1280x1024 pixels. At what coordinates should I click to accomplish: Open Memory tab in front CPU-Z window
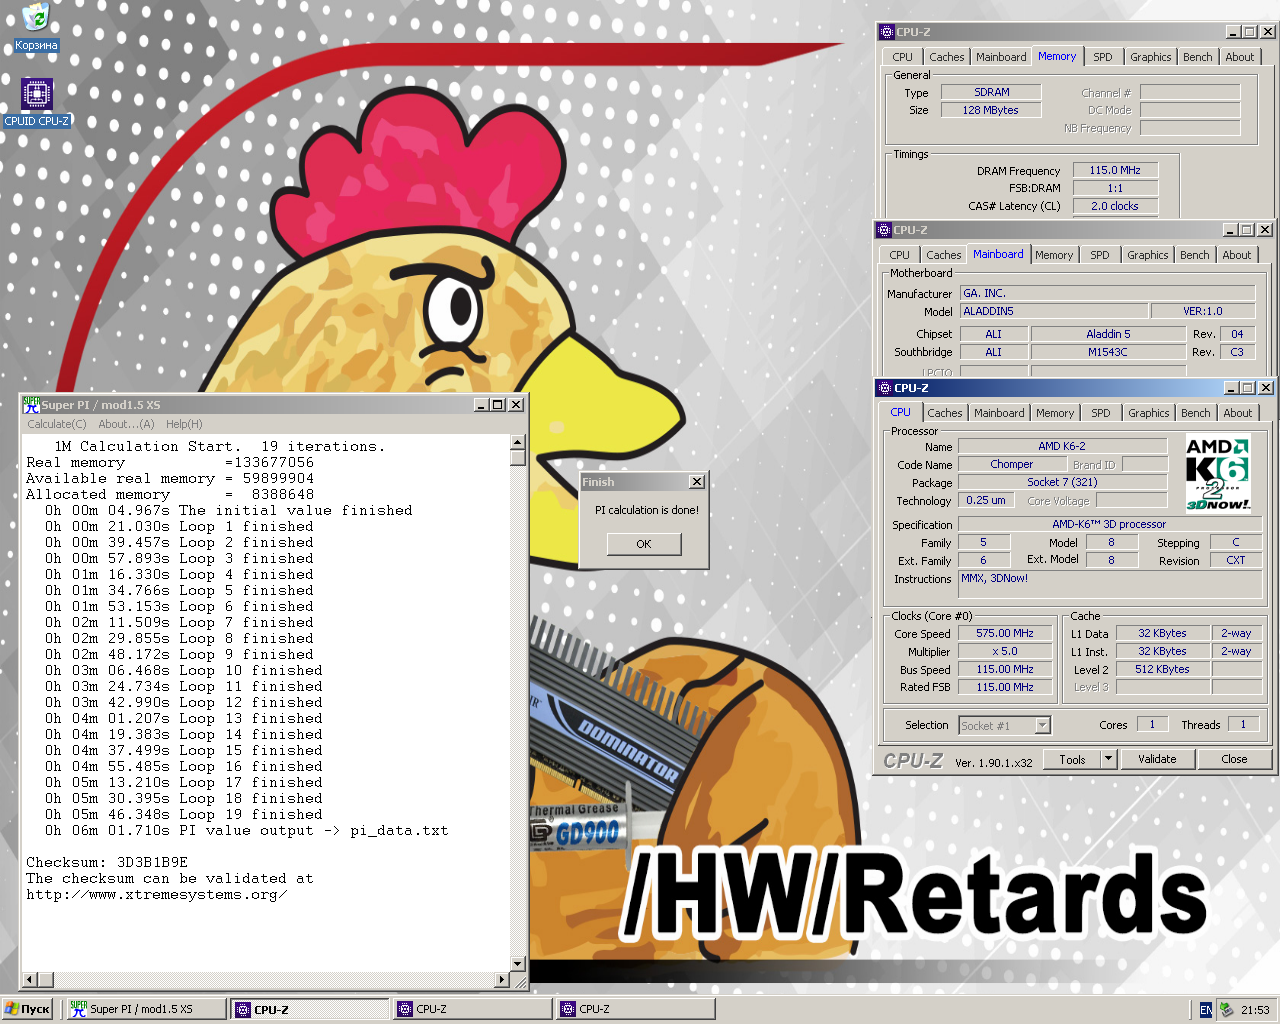pyautogui.click(x=1055, y=413)
